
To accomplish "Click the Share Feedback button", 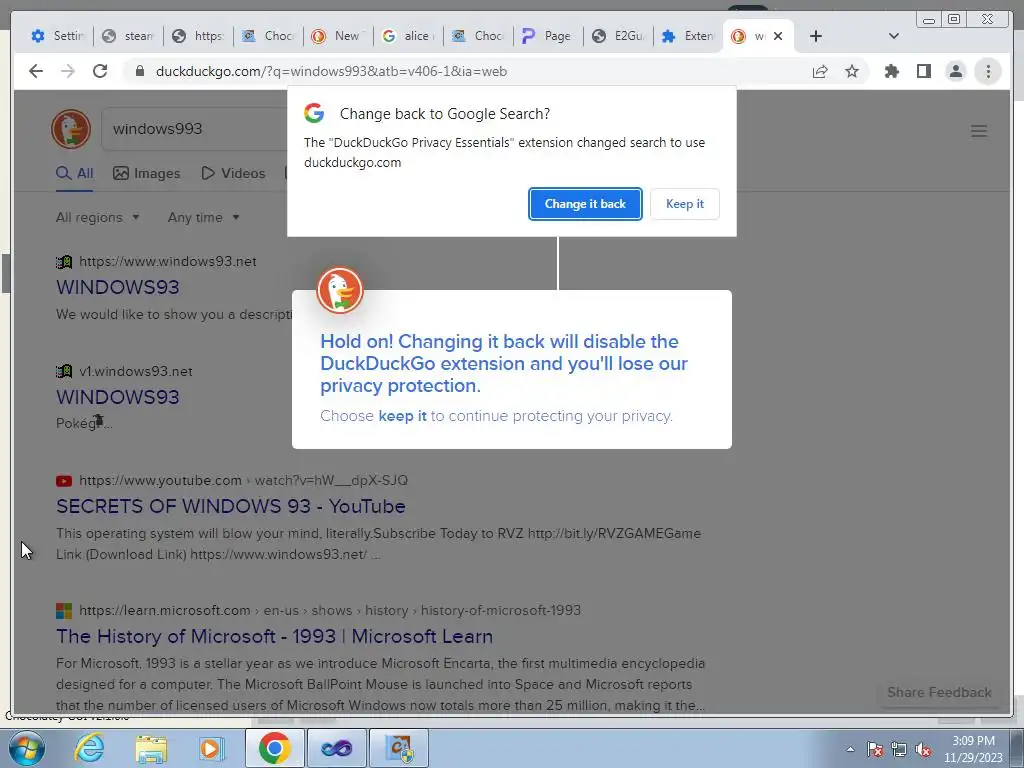I will click(939, 692).
